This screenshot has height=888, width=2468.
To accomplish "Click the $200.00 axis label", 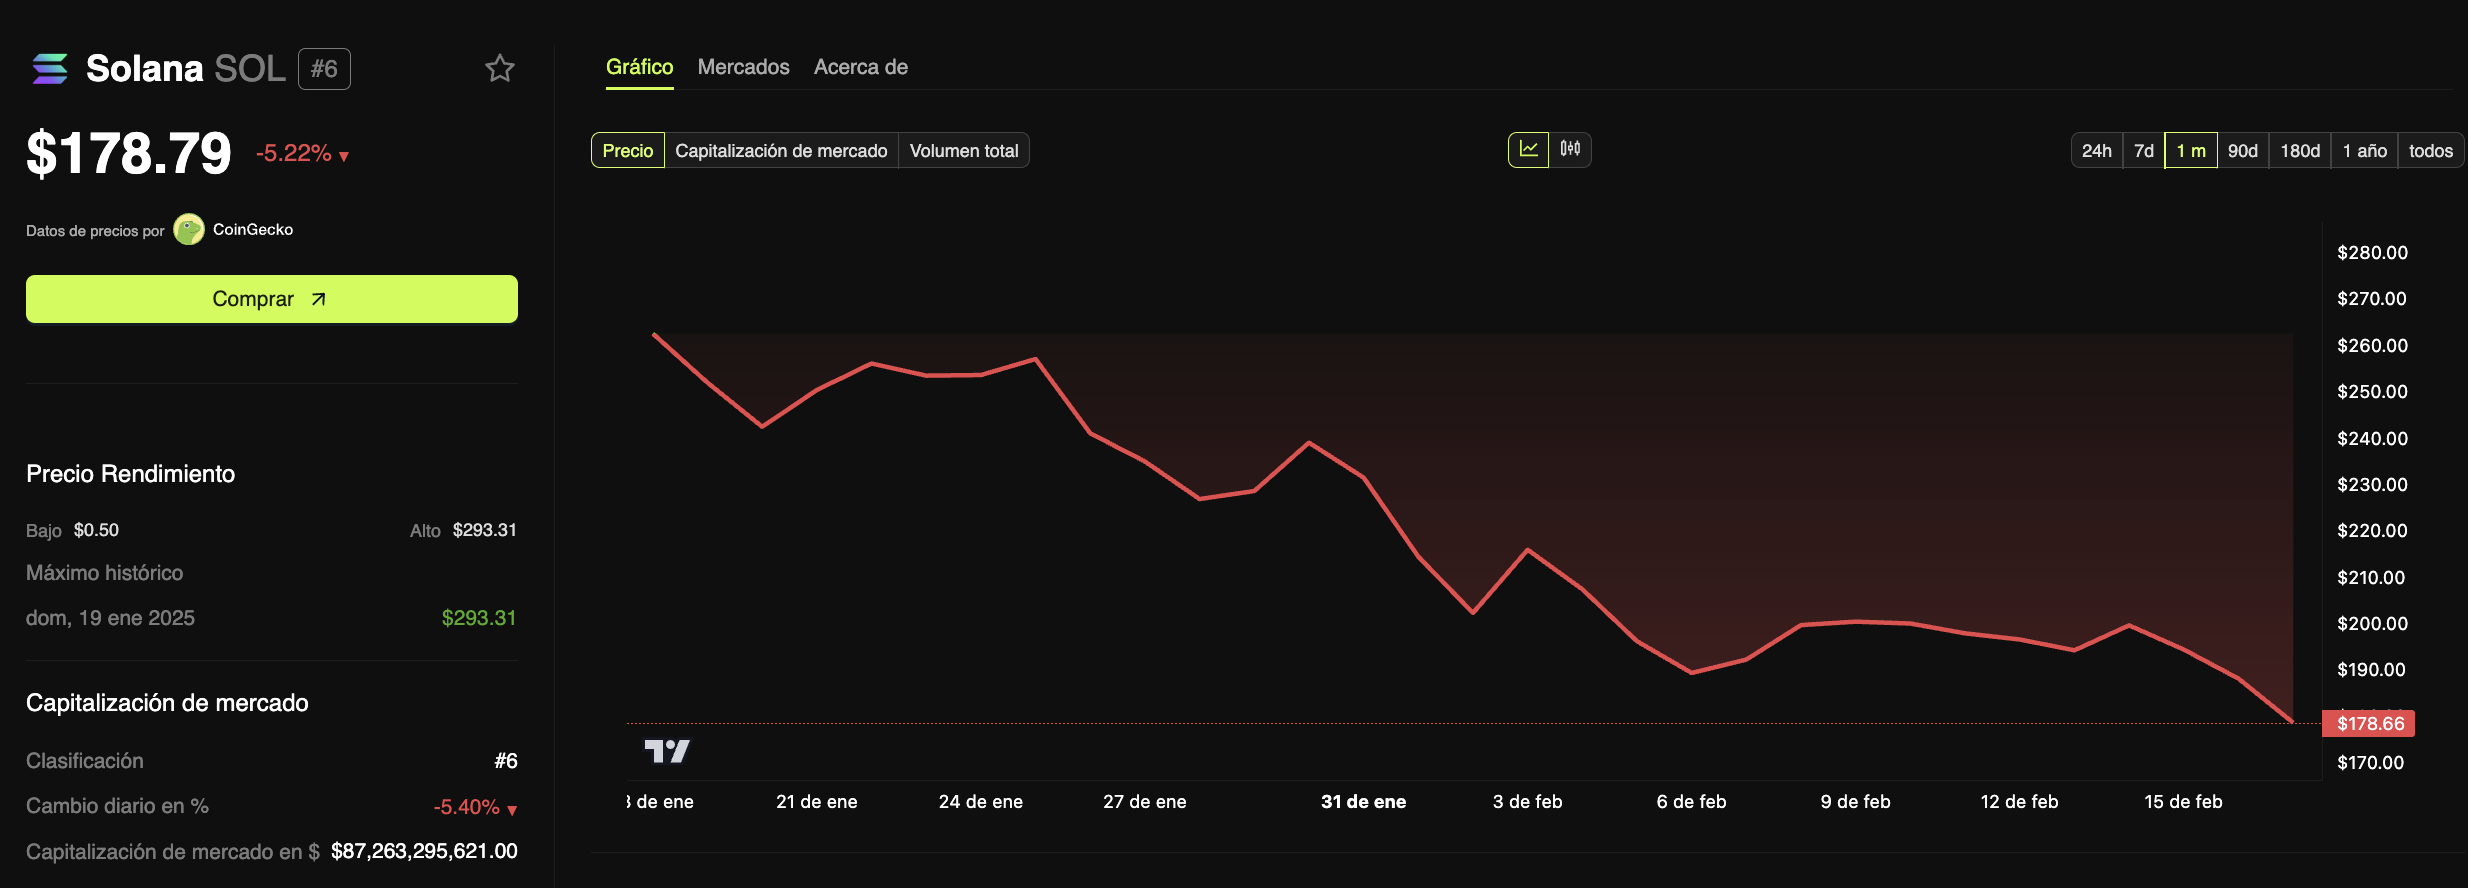I will [x=2372, y=624].
